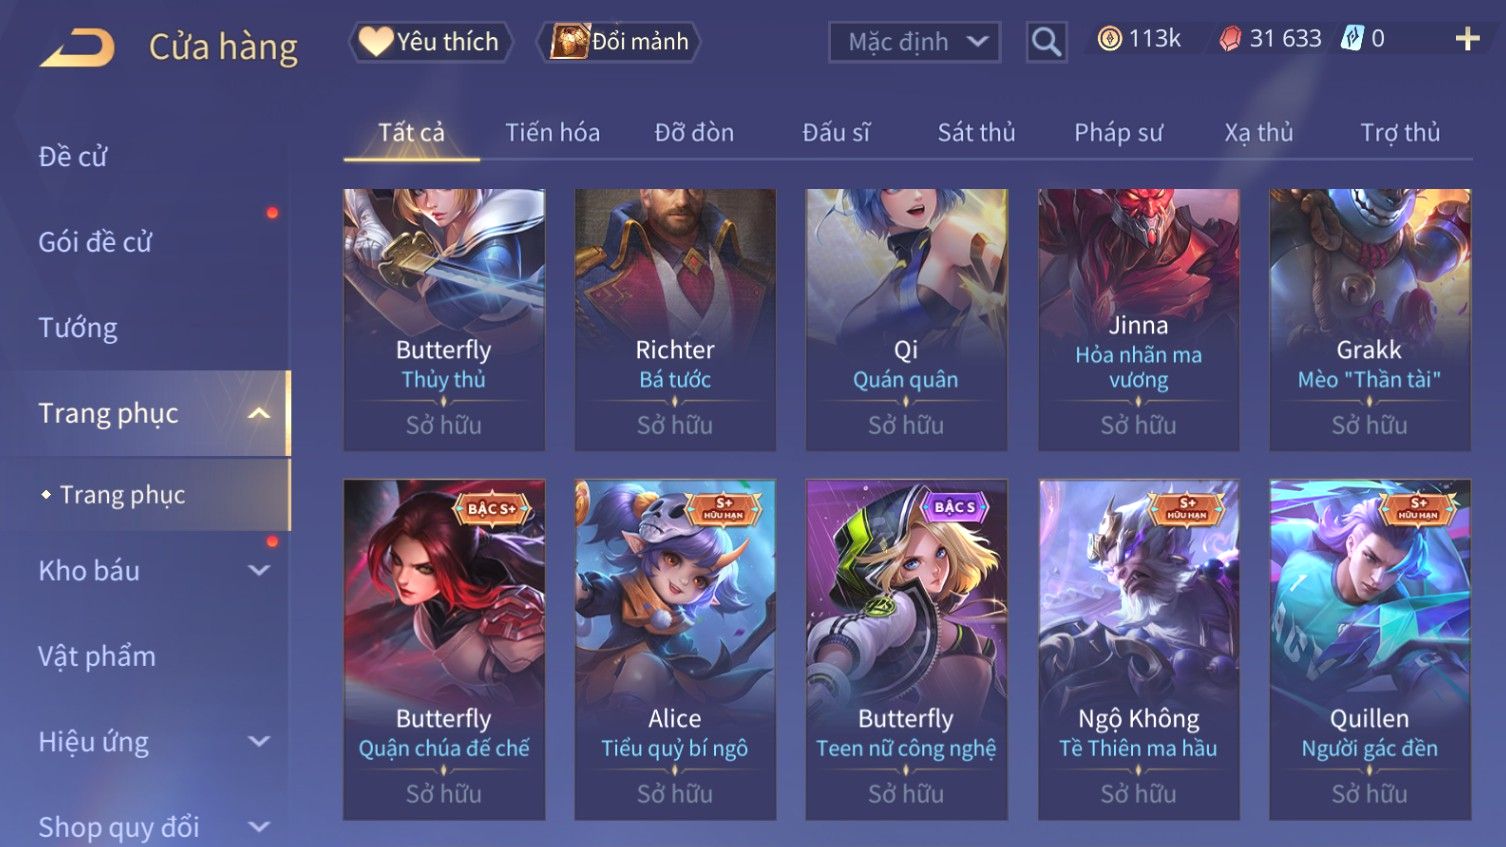Switch to the Sát thủ tab

point(976,133)
